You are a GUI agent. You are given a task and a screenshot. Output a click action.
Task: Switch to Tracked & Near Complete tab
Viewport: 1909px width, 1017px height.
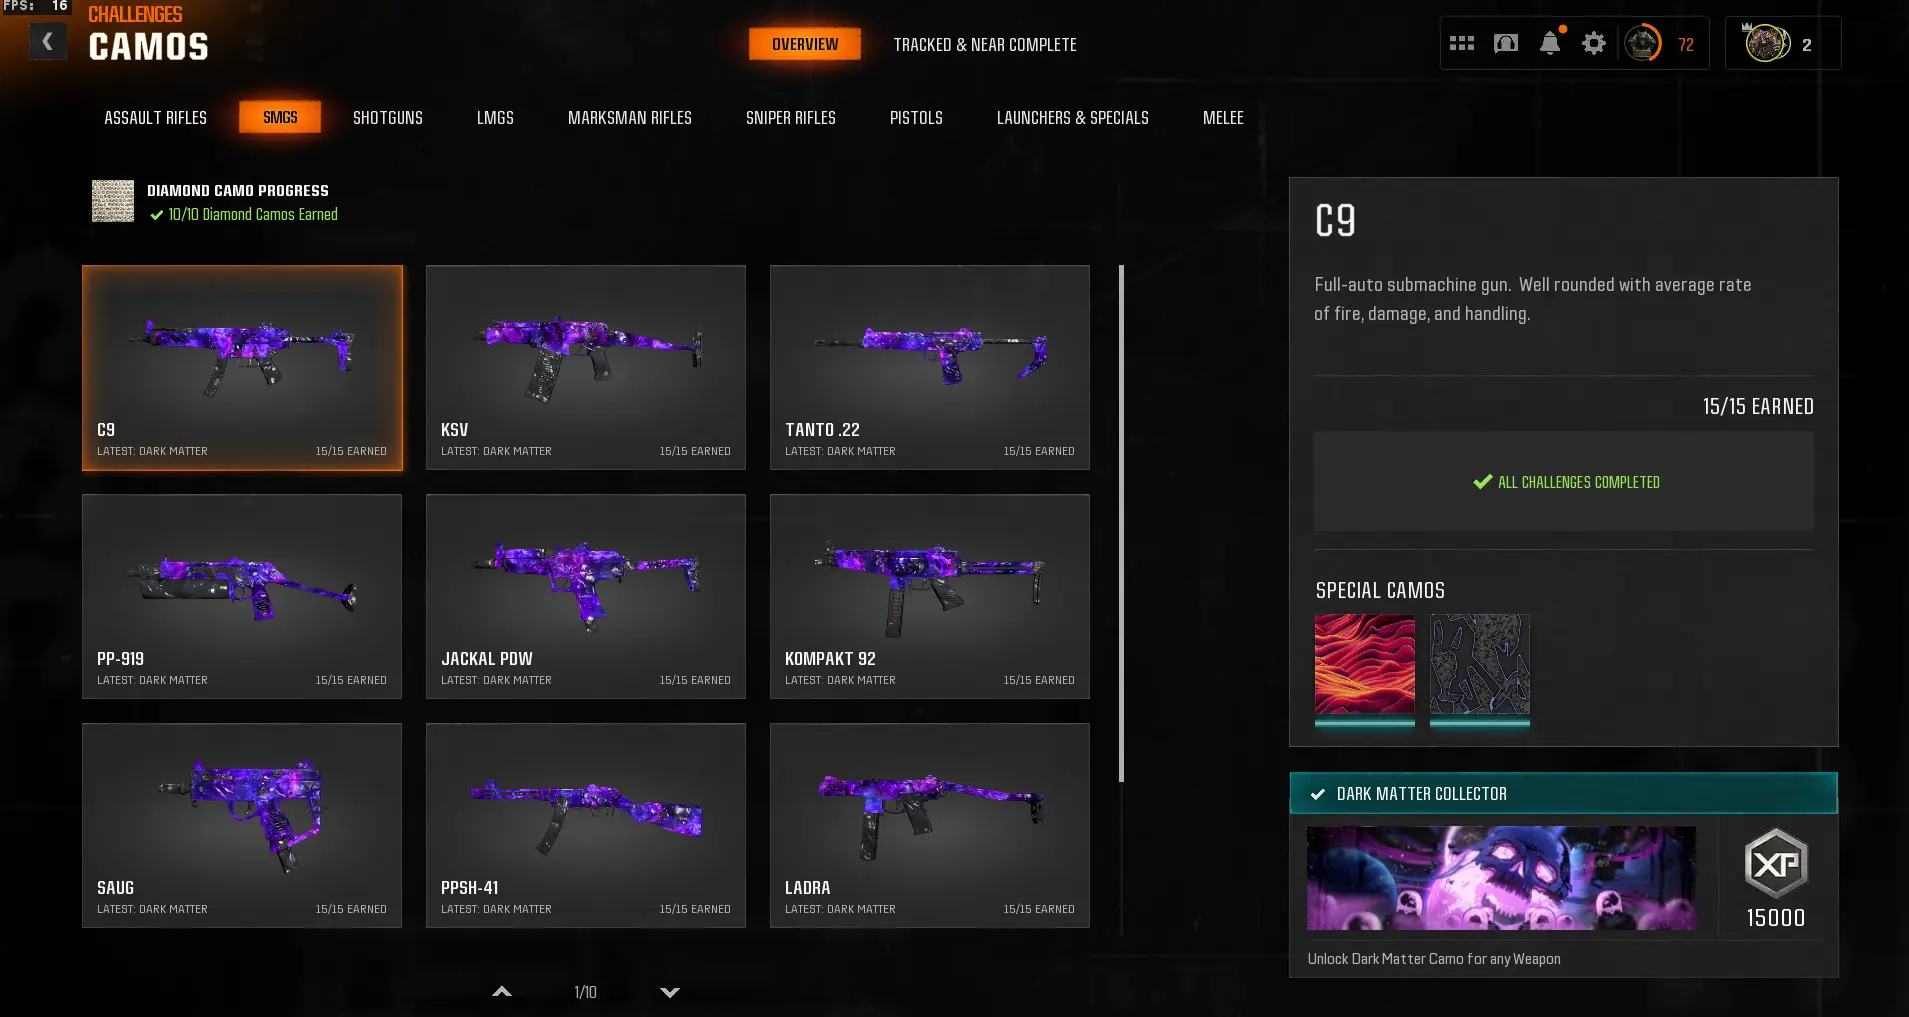point(985,45)
